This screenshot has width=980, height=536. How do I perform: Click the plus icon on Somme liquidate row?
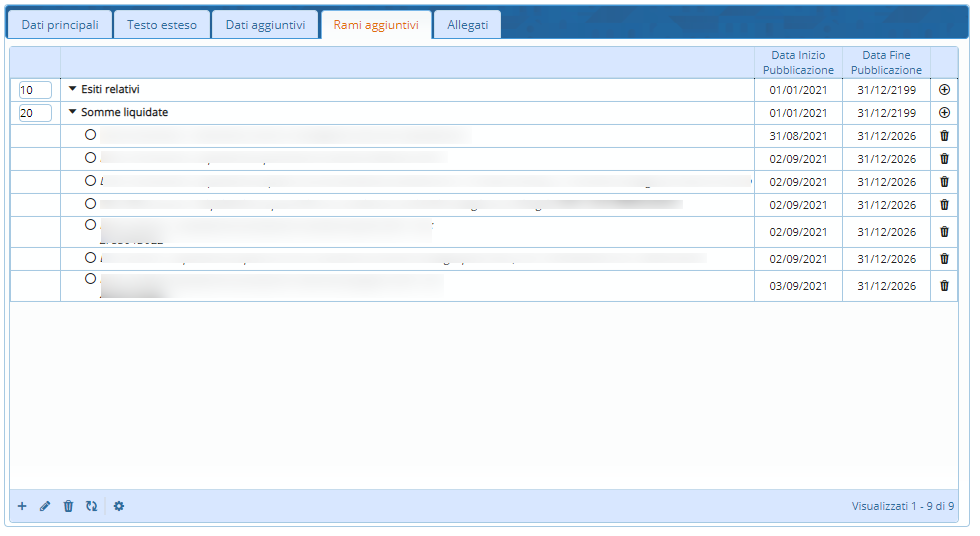[944, 113]
